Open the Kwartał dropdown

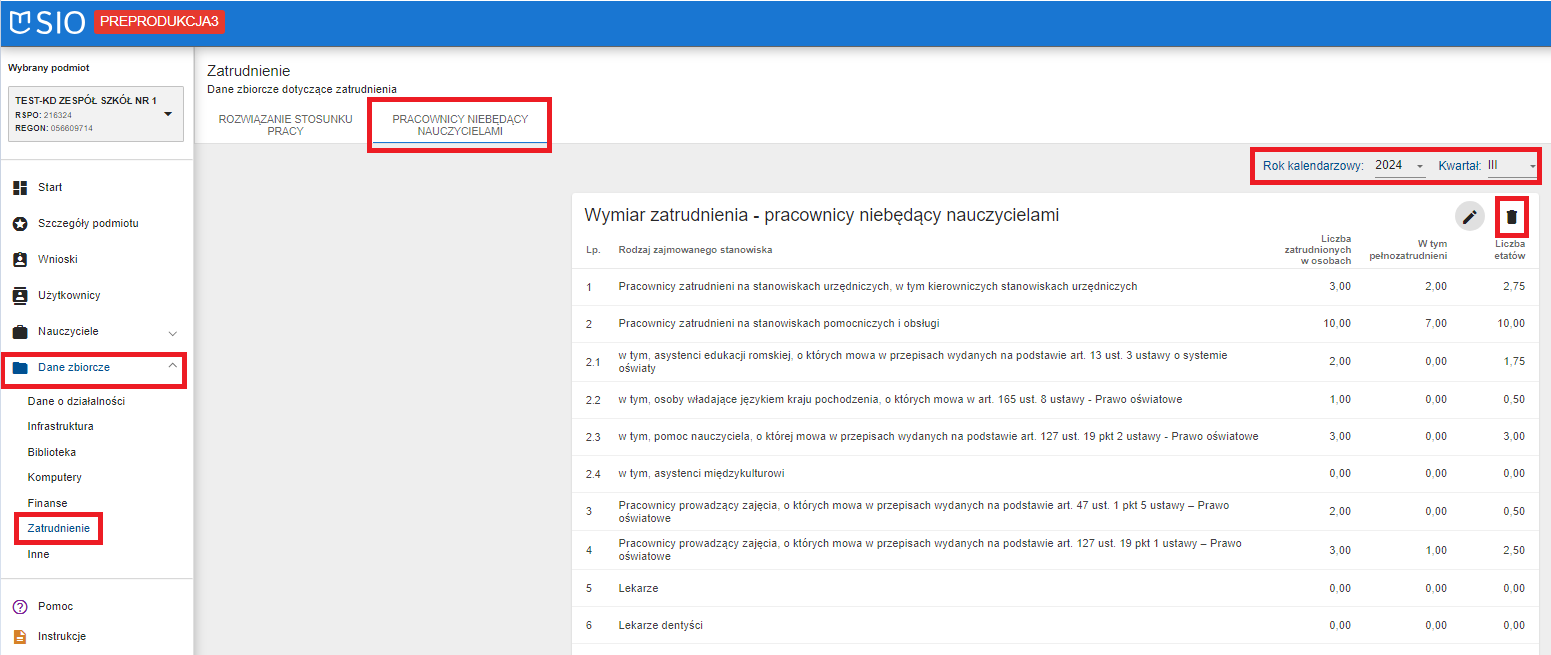pos(1511,166)
